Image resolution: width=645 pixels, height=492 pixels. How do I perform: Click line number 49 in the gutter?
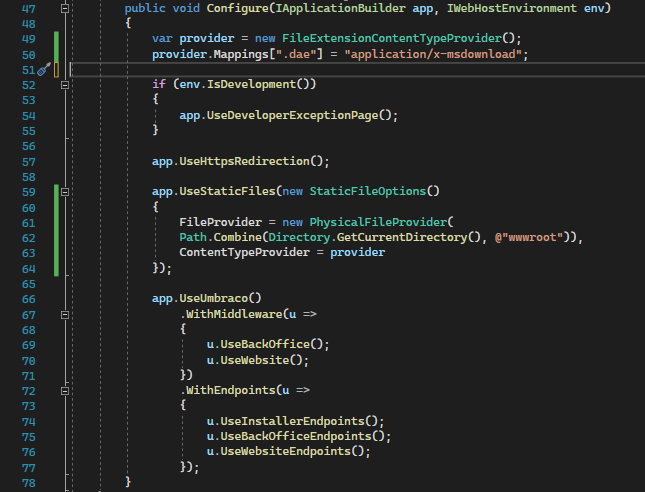28,39
